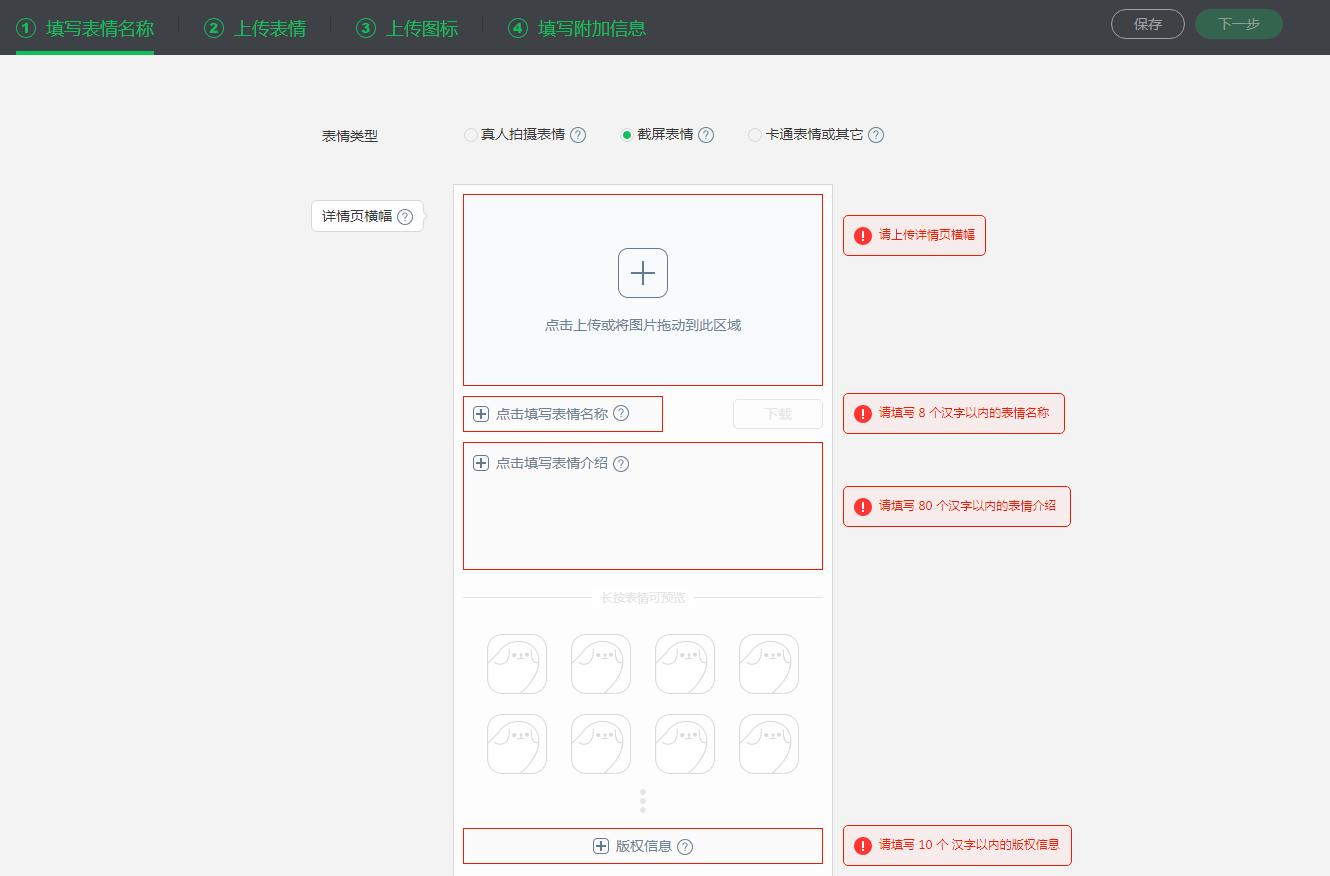This screenshot has width=1330, height=876.
Task: Switch to step ② 上传表情
Action: tap(254, 29)
